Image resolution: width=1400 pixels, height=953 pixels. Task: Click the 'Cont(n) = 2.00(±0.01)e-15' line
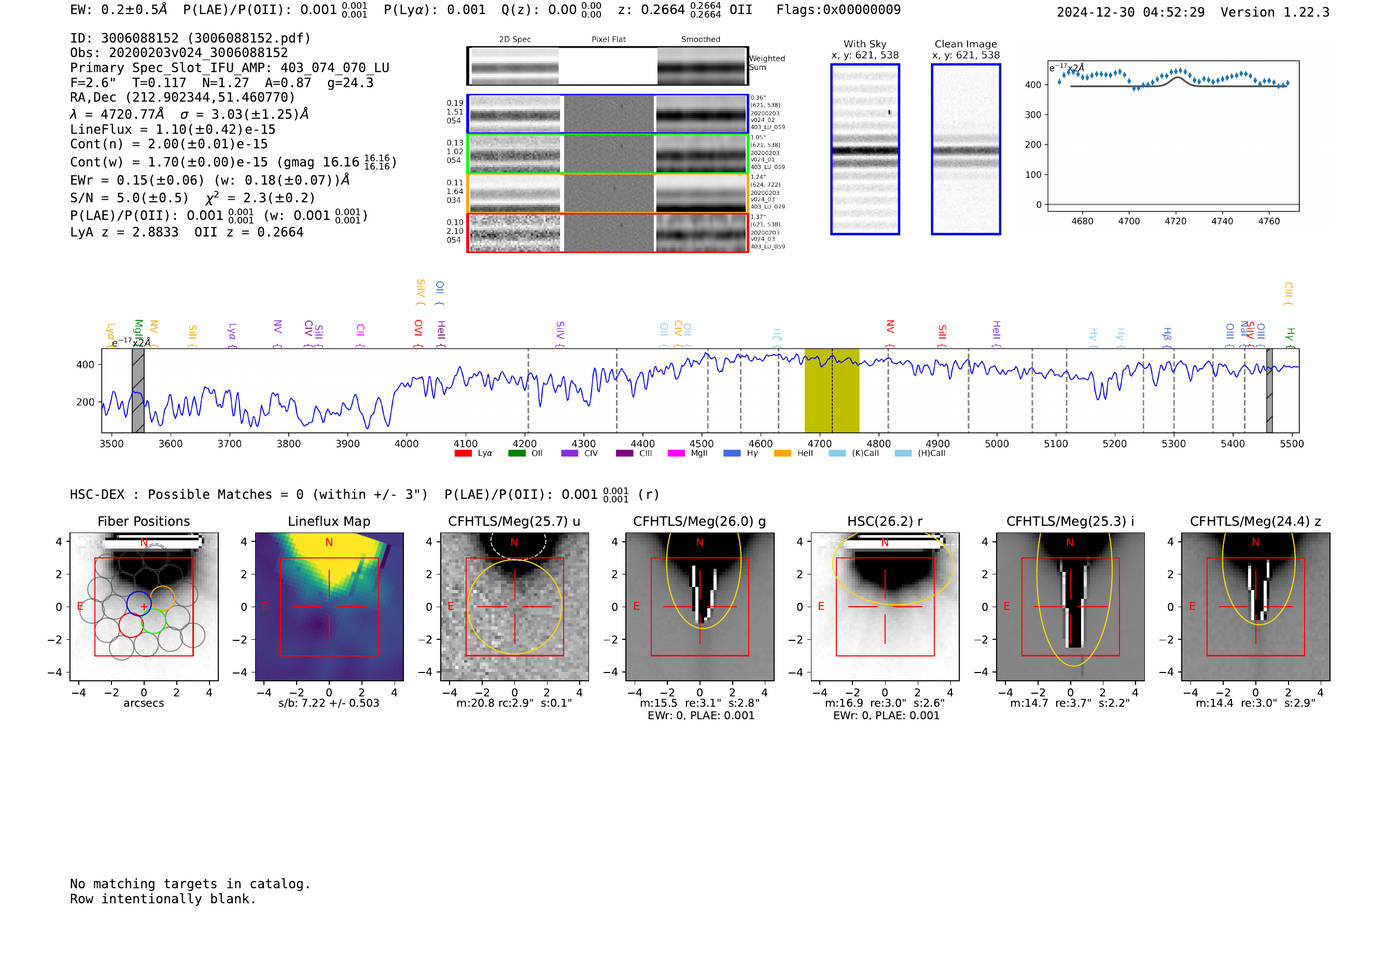pyautogui.click(x=169, y=144)
